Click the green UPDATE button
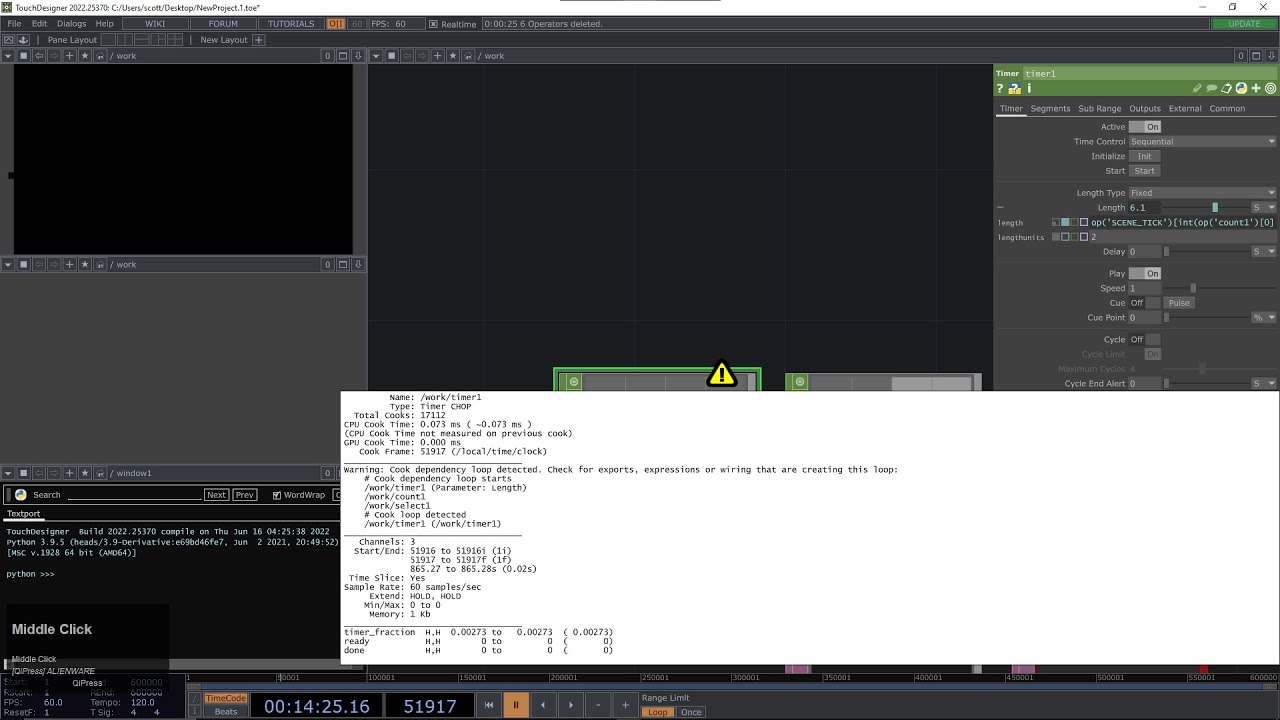This screenshot has width=1280, height=720. (1244, 24)
